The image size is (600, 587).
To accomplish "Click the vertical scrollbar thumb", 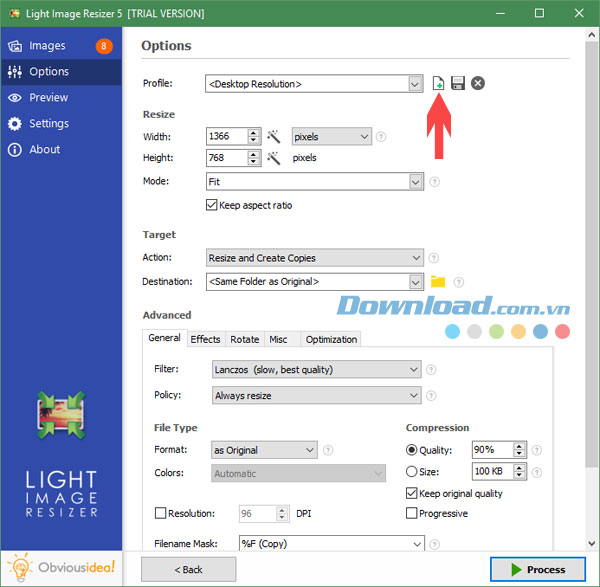I will pos(592,254).
